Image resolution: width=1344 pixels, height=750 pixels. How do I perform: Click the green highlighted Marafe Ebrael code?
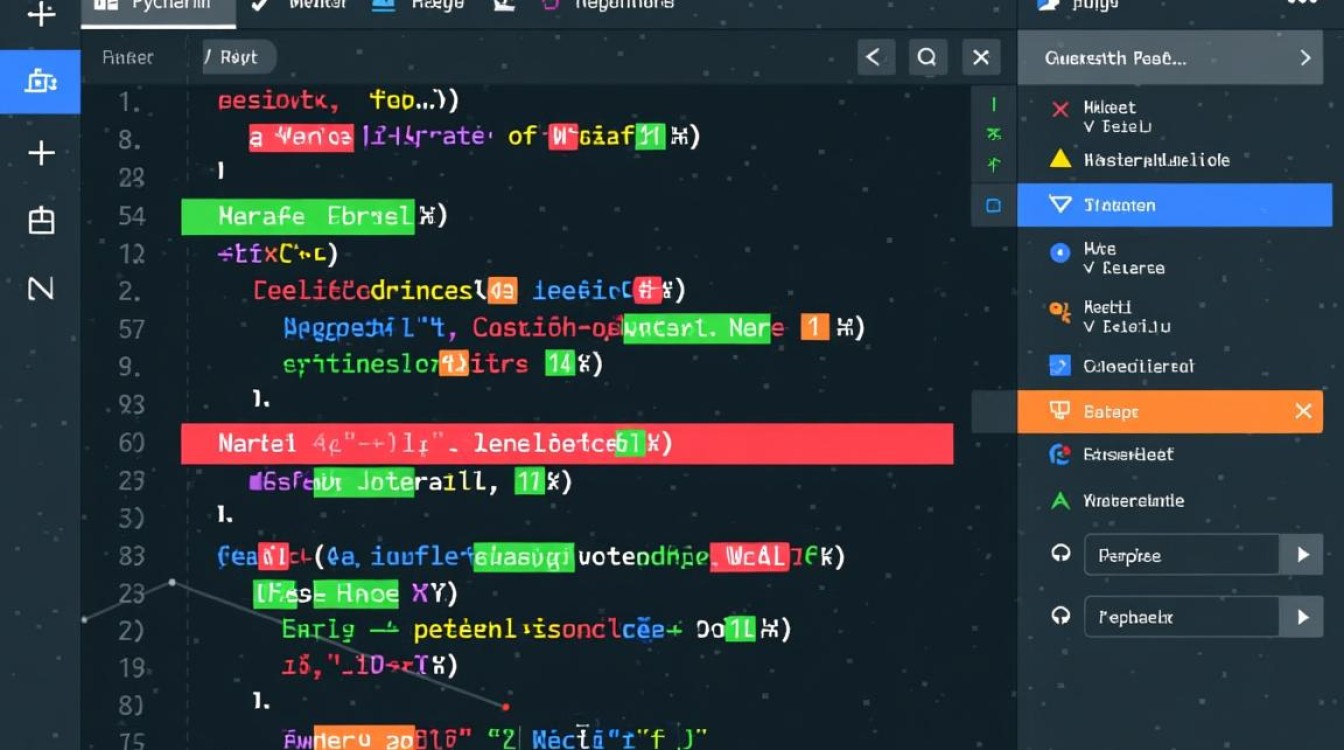point(298,215)
